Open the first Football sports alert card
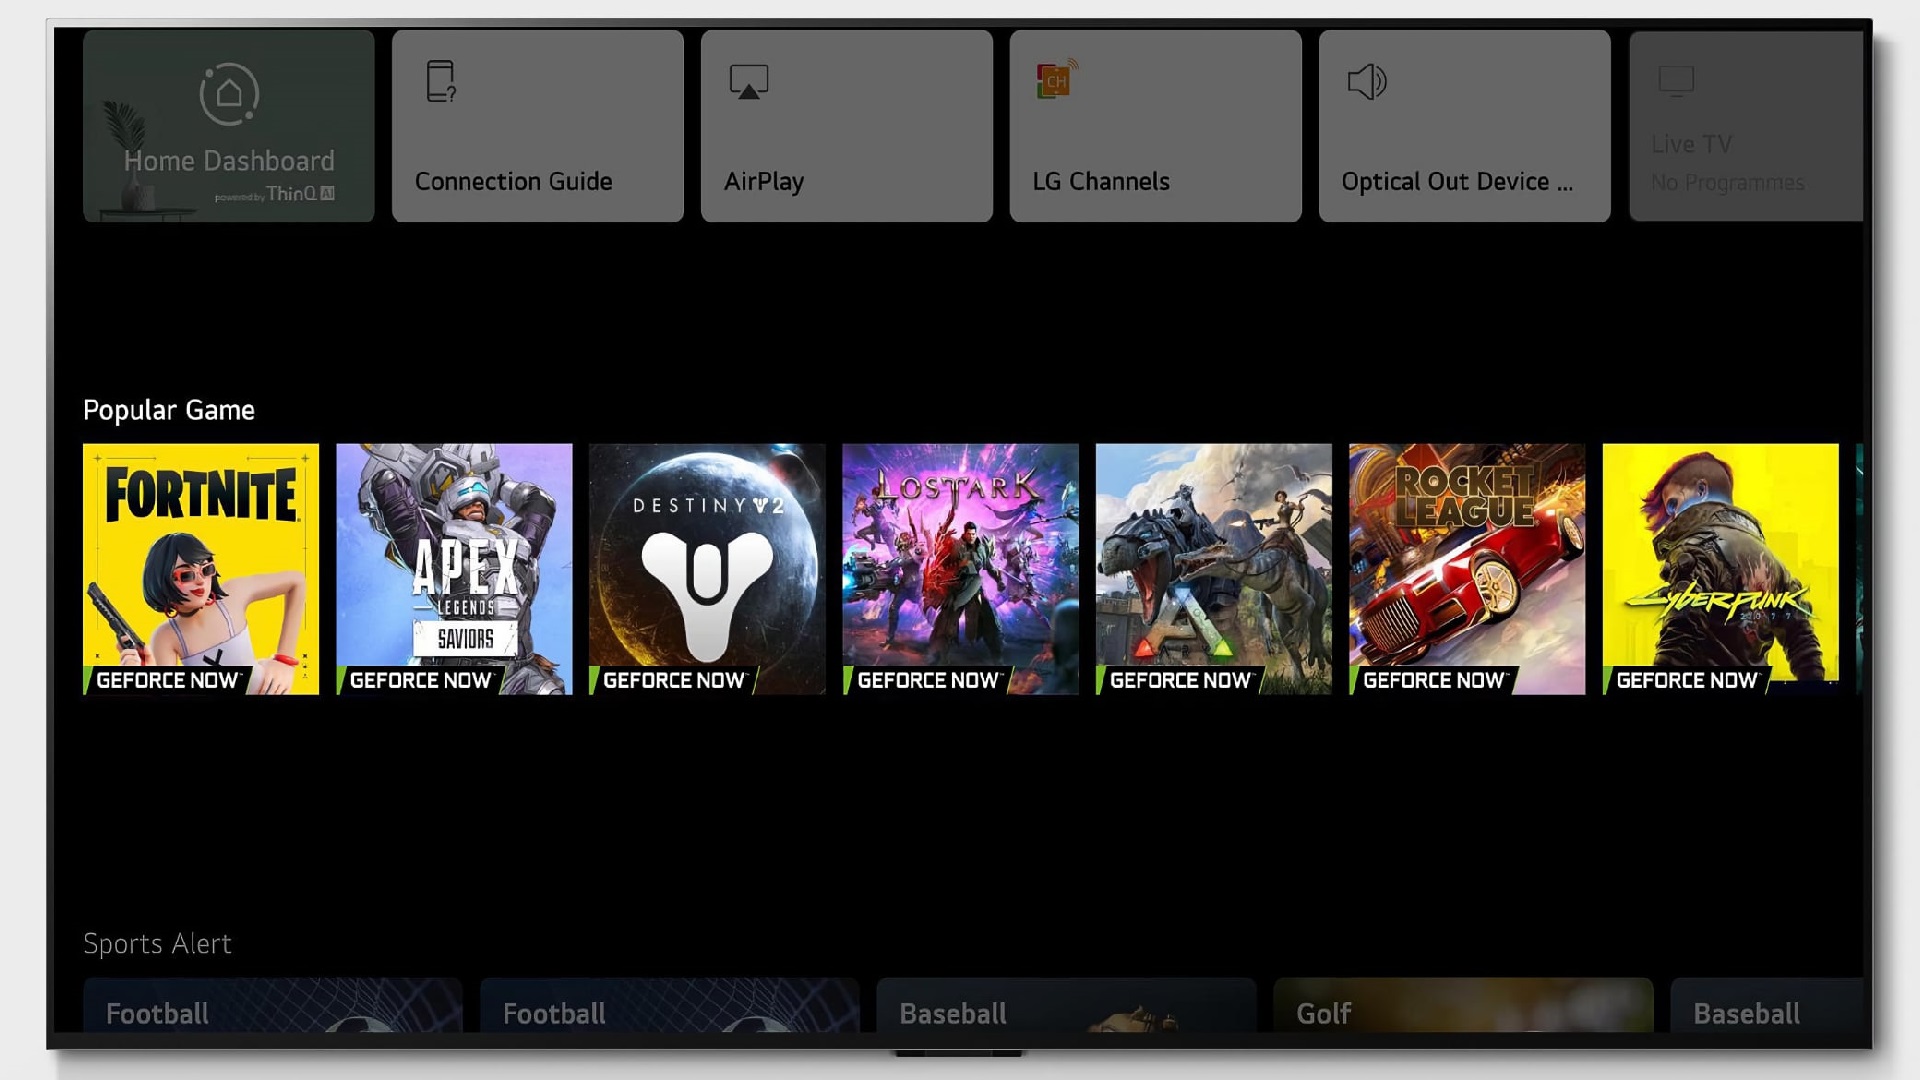This screenshot has width=1920, height=1080. (273, 1006)
